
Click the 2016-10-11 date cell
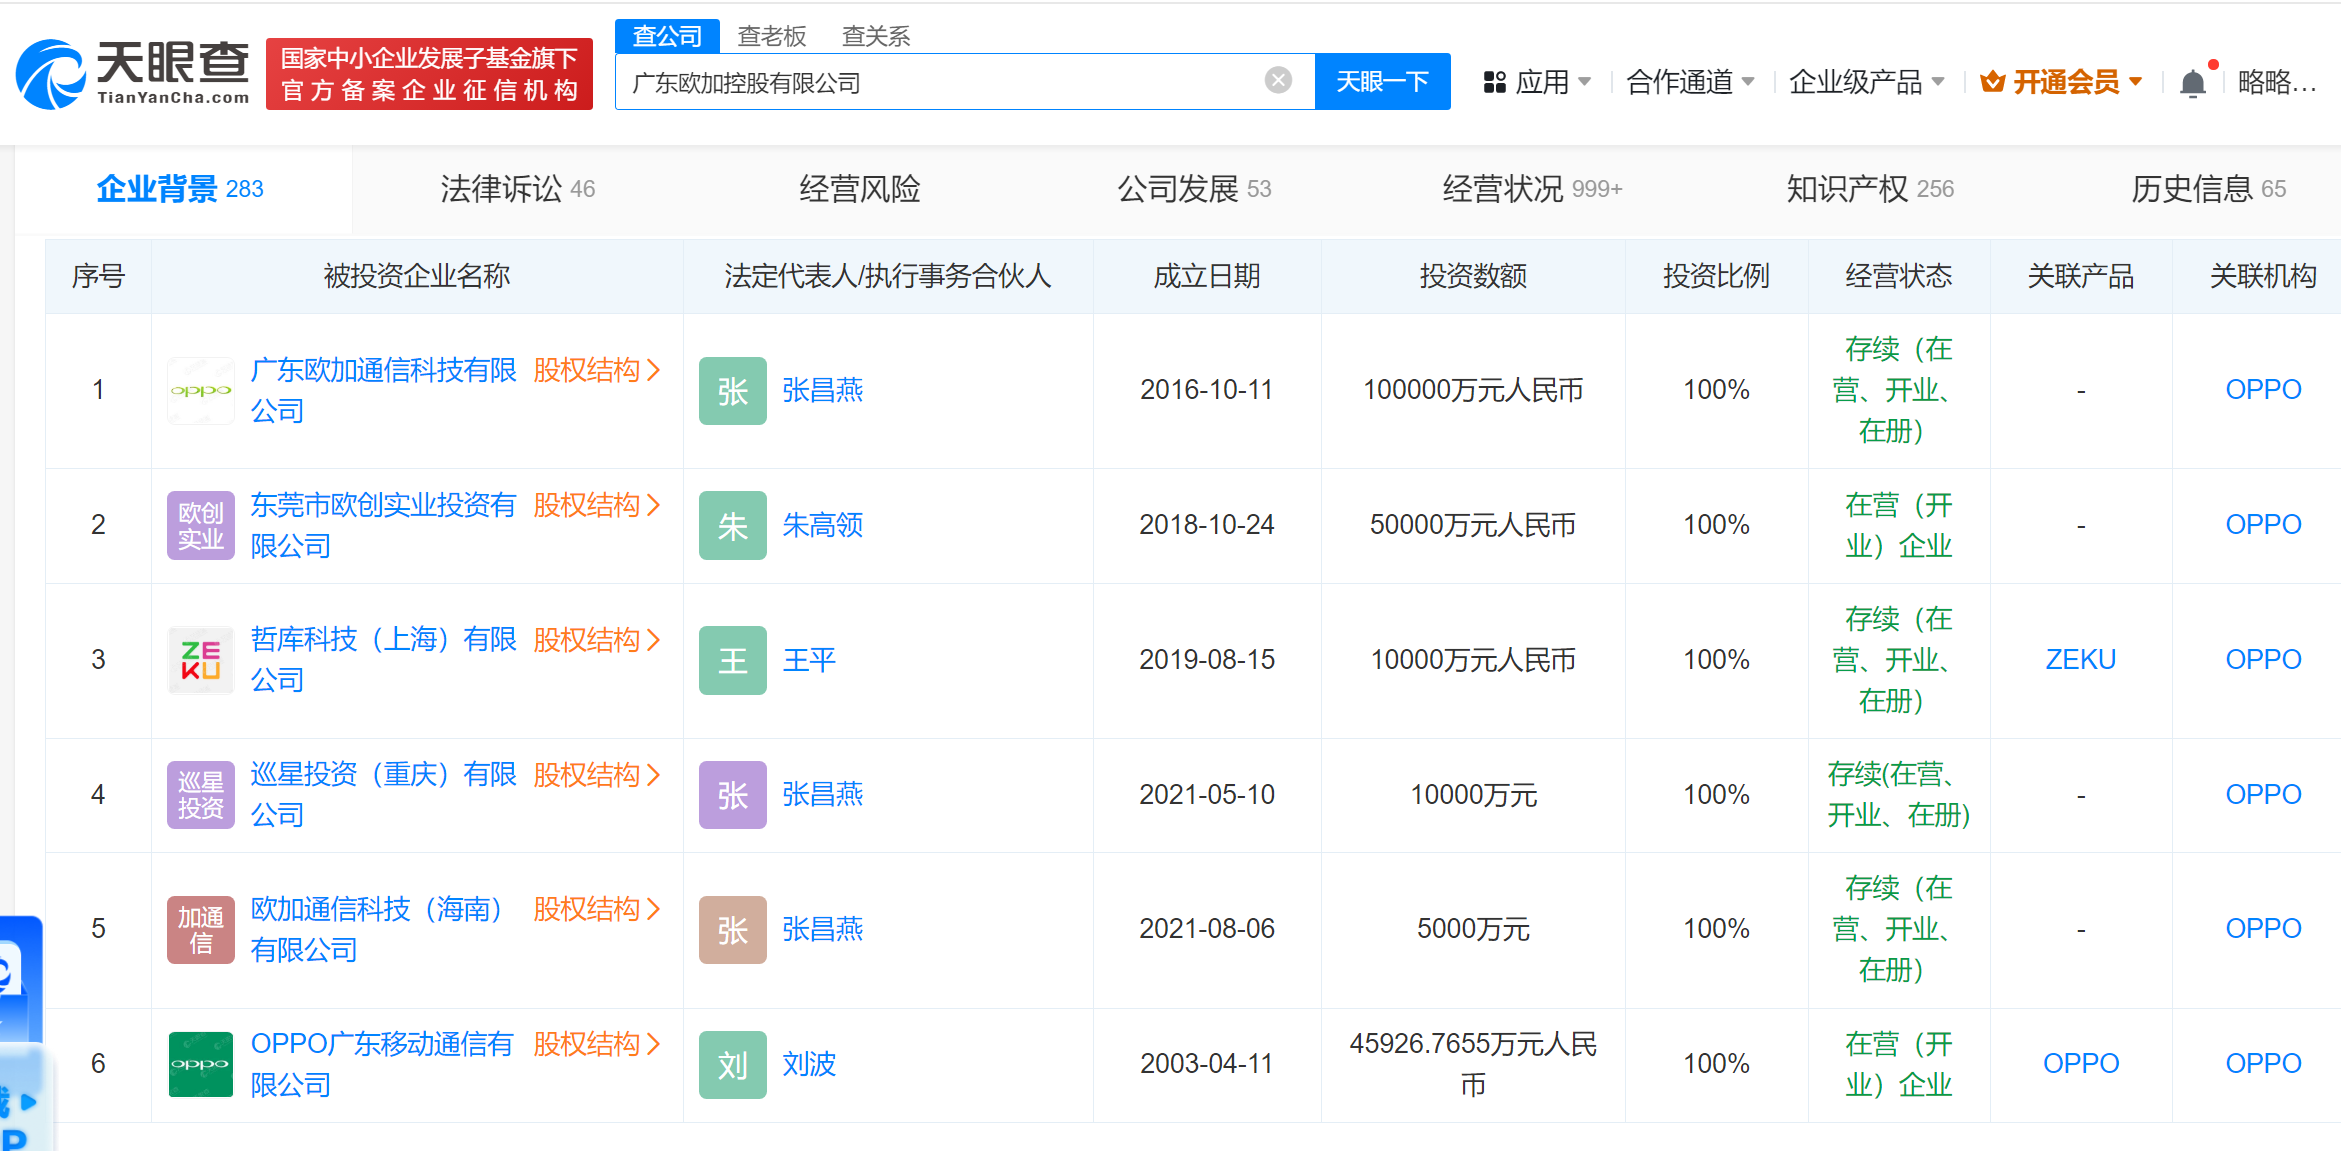1206,390
